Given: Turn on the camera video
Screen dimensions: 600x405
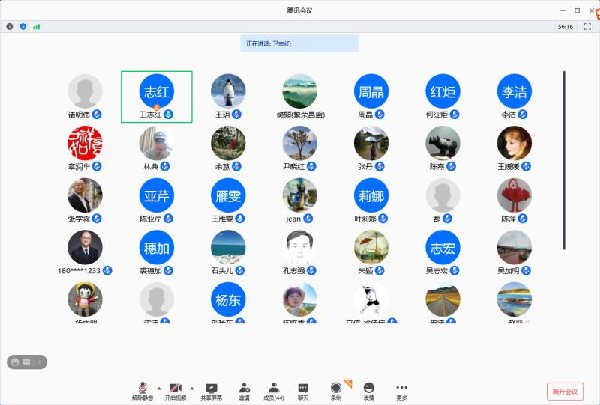Looking at the screenshot, I should tap(177, 388).
